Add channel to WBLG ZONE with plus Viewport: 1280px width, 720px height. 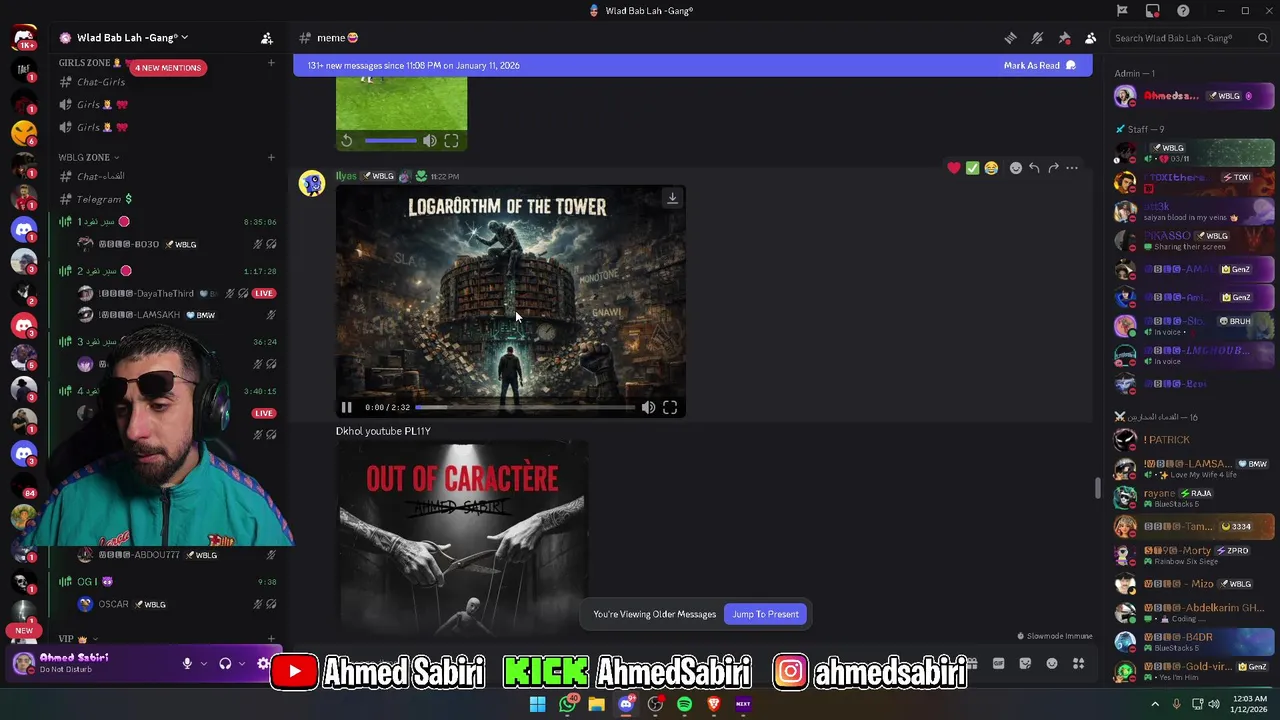coord(271,157)
